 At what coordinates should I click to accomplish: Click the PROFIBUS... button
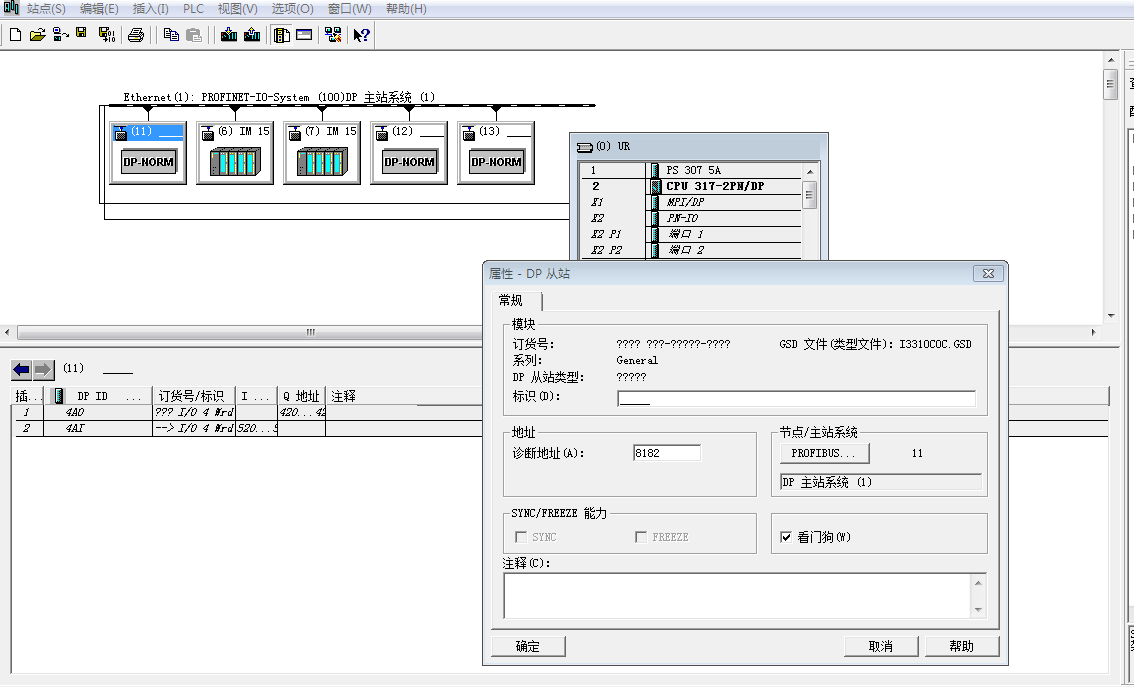click(x=824, y=453)
